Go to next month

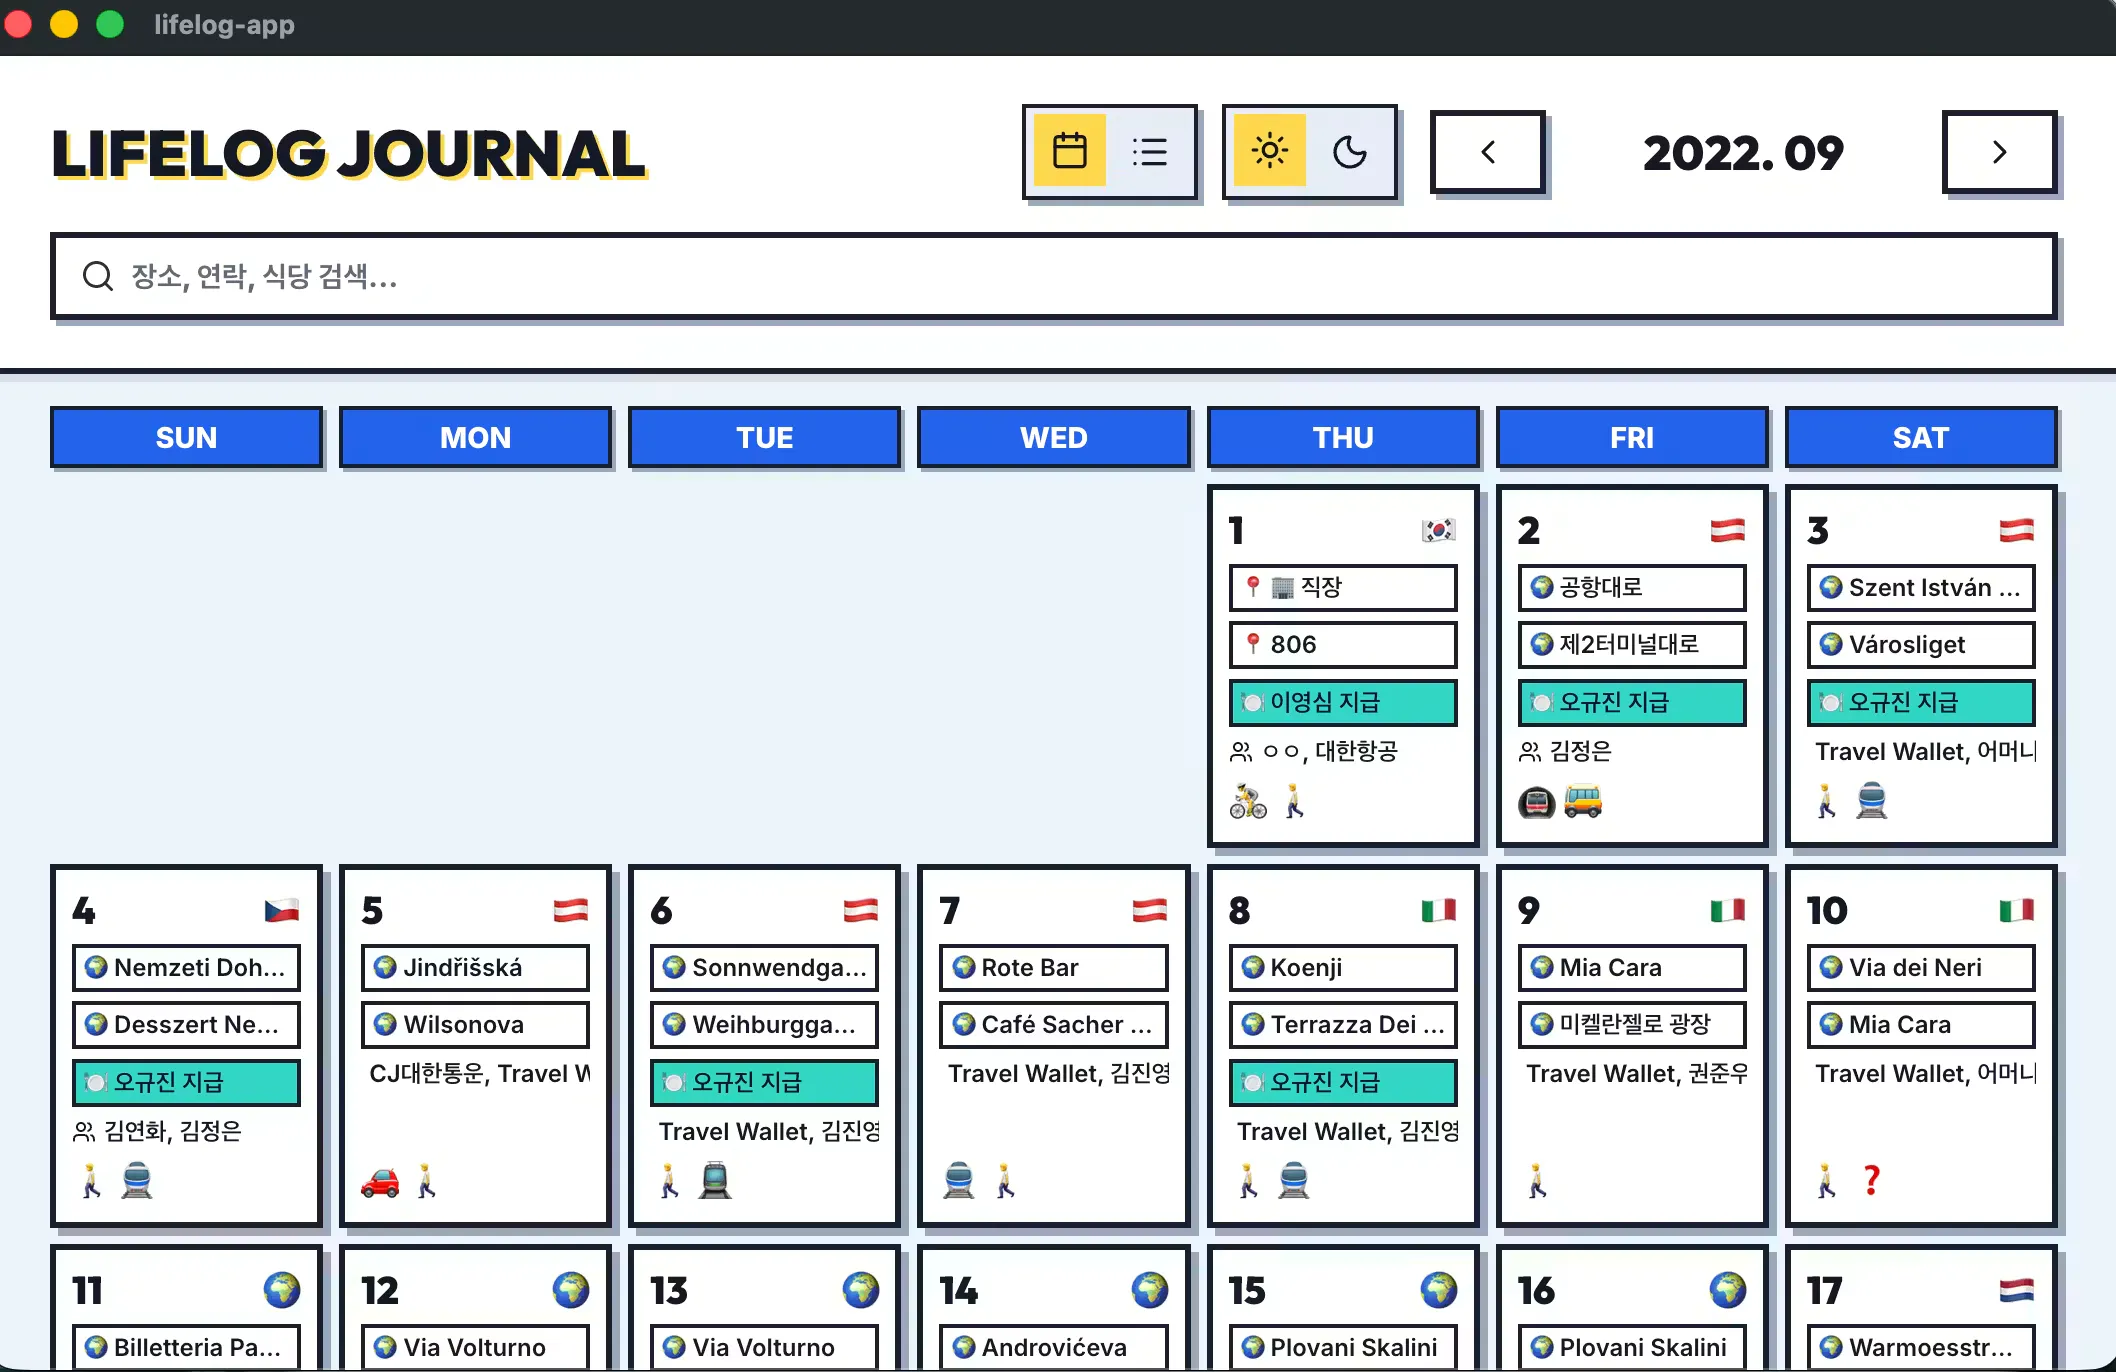pos(1999,152)
